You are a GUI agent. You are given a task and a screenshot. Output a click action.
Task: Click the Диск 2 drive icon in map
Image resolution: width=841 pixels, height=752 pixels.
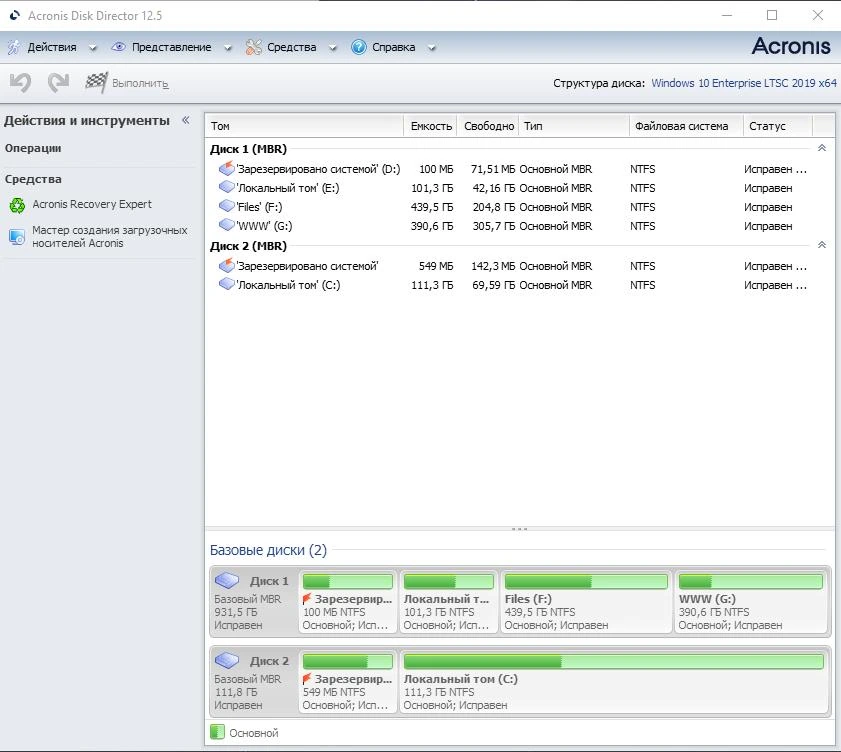pos(227,660)
